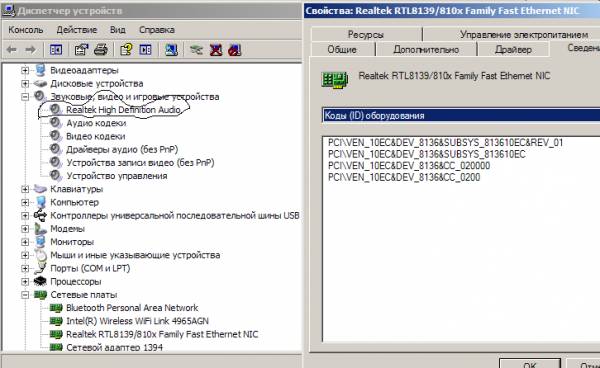Open the Вид menu

pos(117,30)
